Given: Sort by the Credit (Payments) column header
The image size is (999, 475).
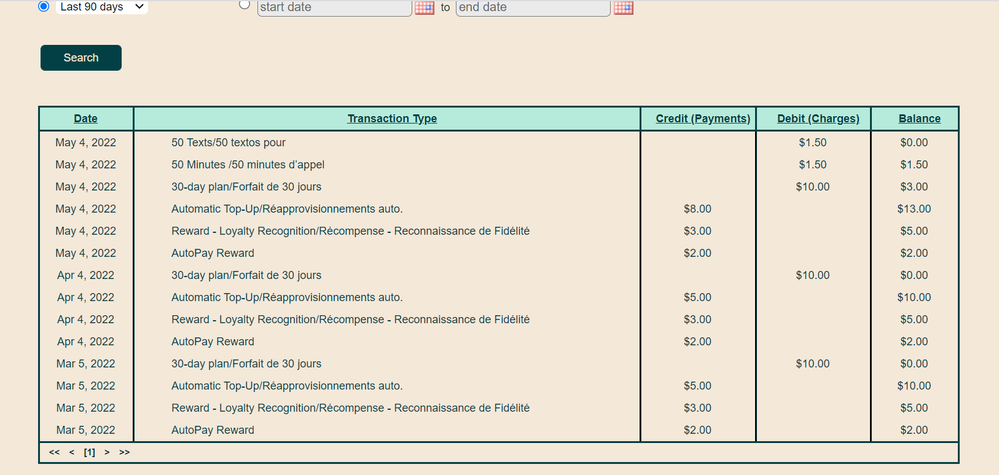Looking at the screenshot, I should pyautogui.click(x=703, y=119).
